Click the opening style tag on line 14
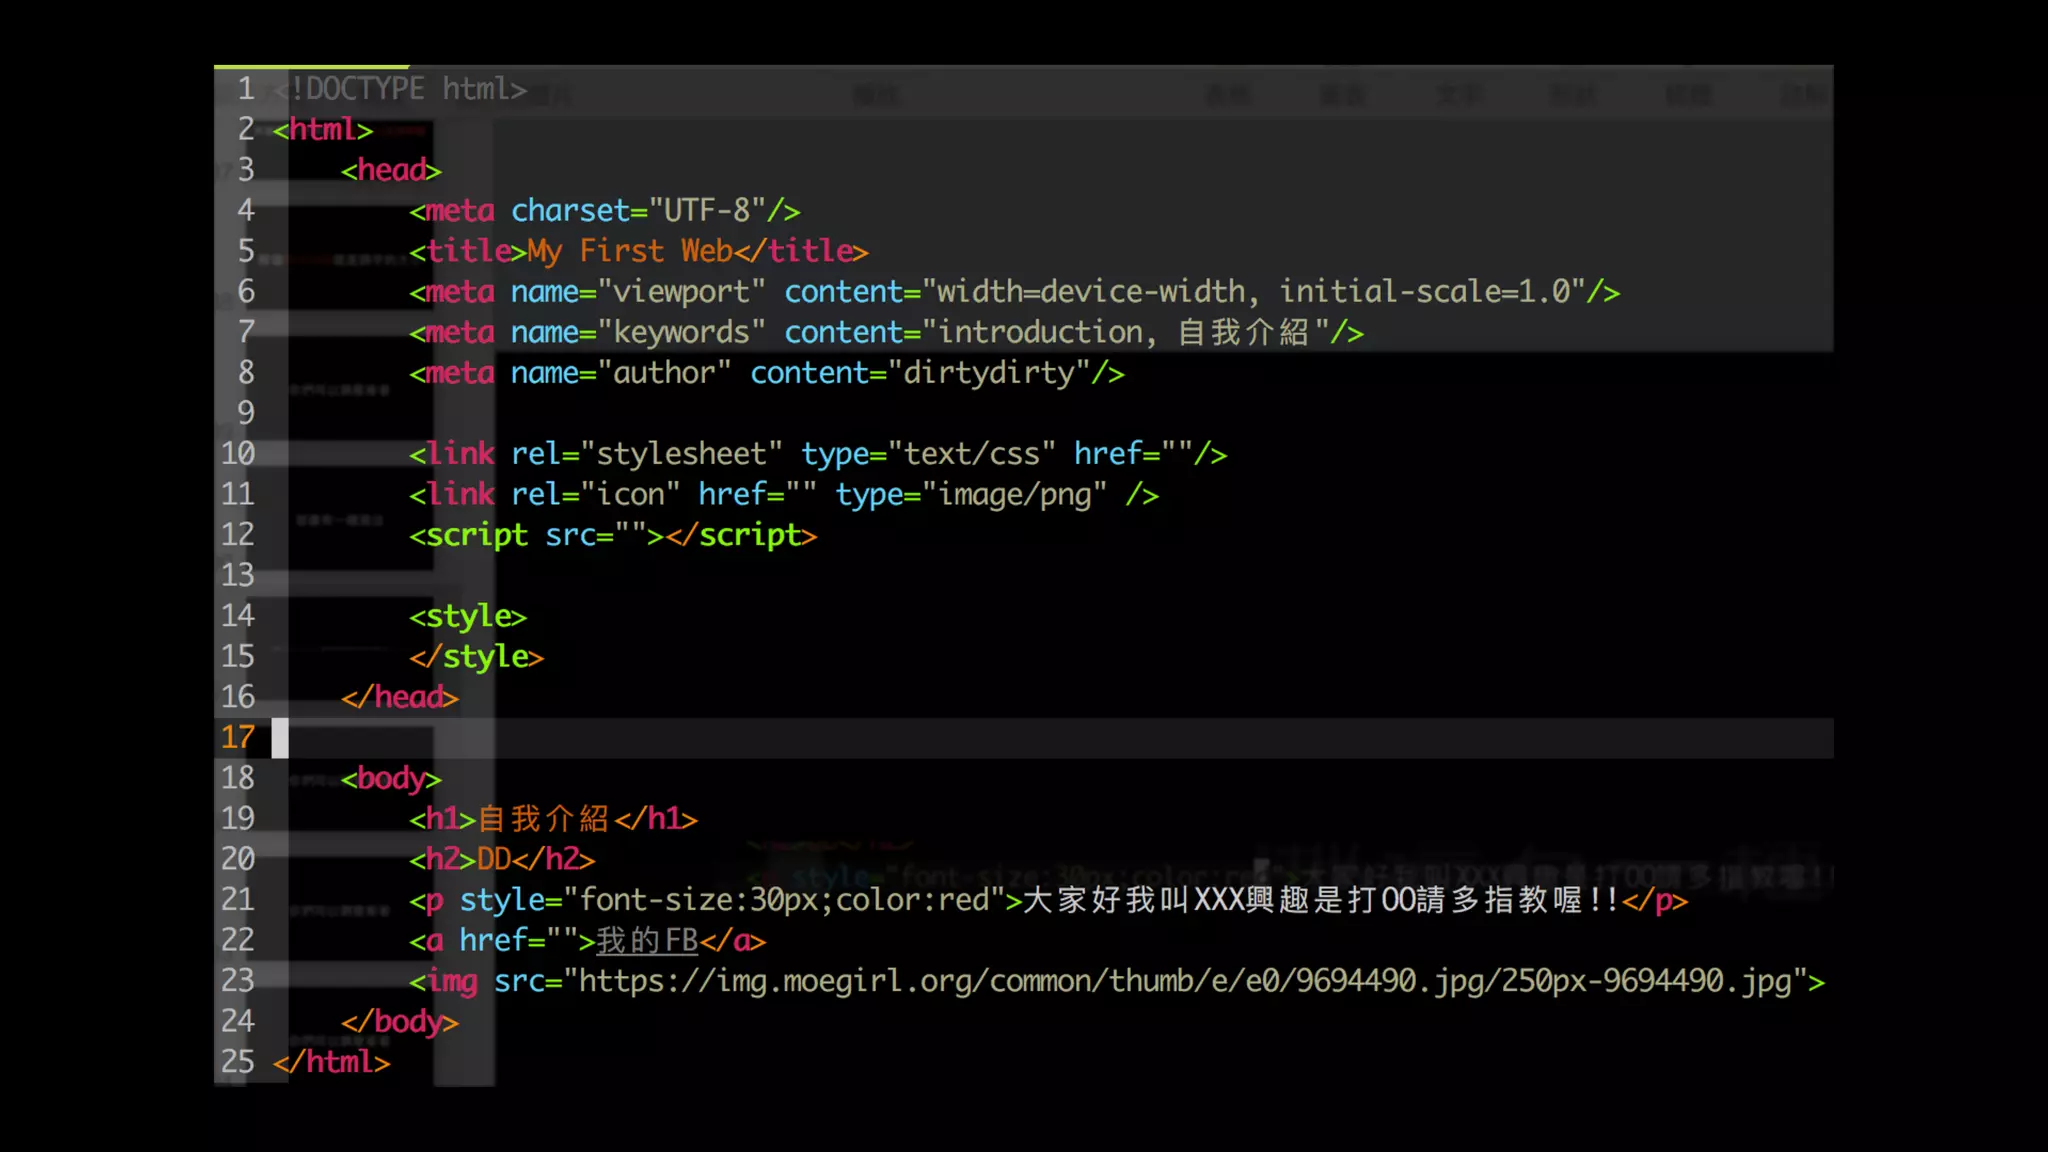 click(x=467, y=616)
